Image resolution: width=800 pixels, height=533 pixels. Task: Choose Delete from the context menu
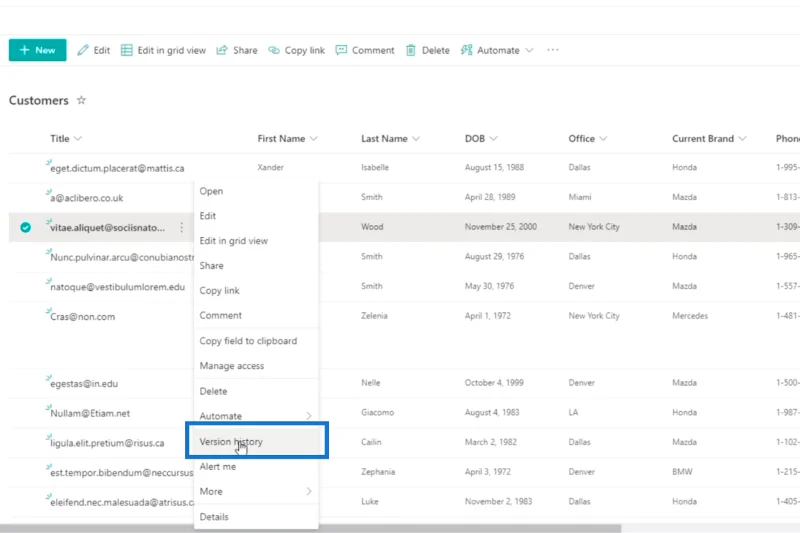click(256, 391)
